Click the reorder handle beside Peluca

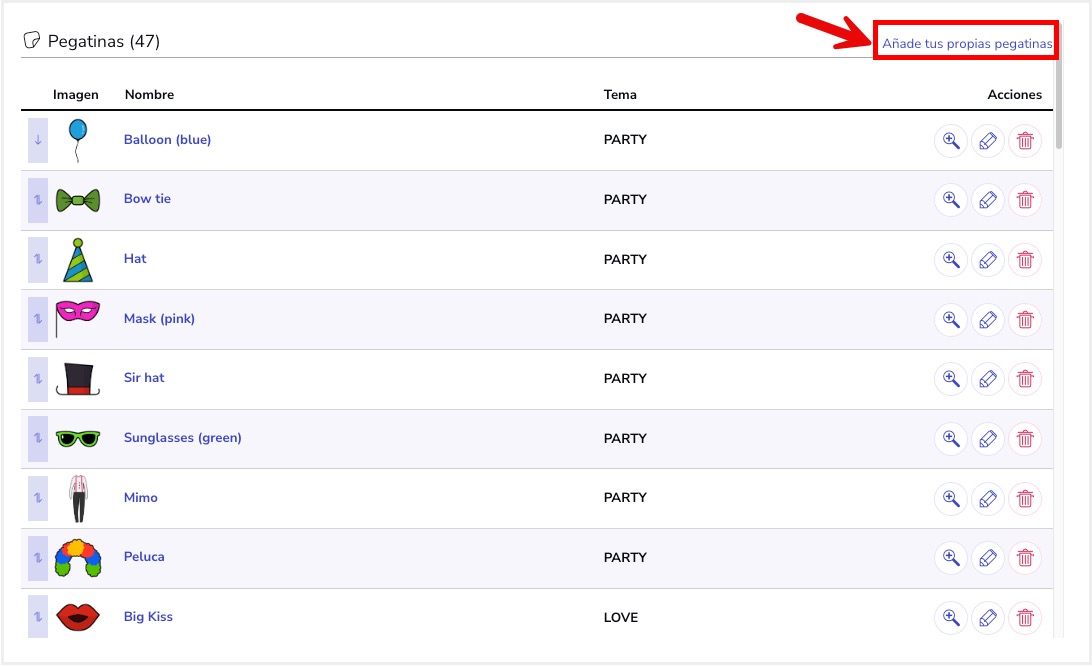point(38,557)
